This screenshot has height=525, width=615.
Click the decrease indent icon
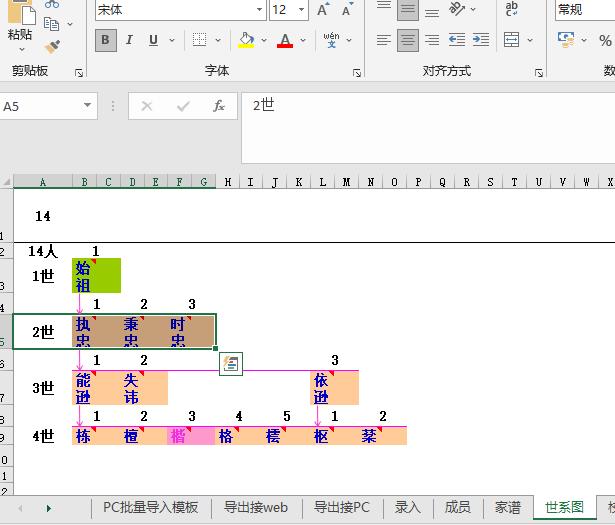point(456,41)
